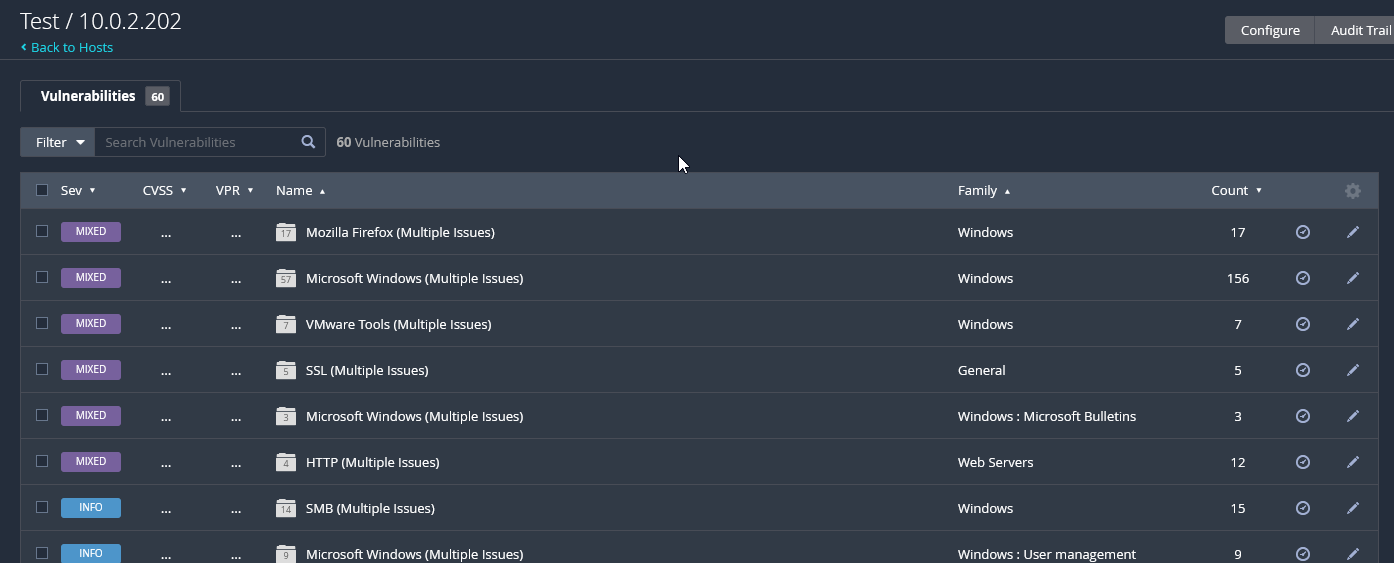The width and height of the screenshot is (1394, 563).
Task: Edit the Mozilla Firefox row with pencil
Action: point(1353,232)
